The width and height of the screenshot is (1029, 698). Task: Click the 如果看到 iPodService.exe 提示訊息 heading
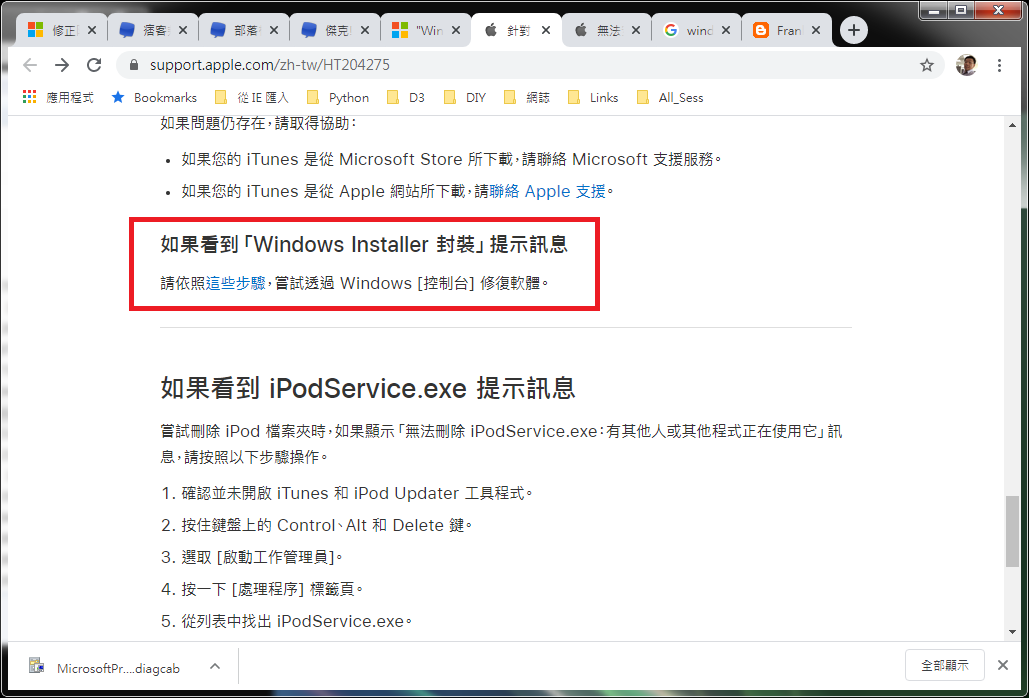[x=368, y=388]
